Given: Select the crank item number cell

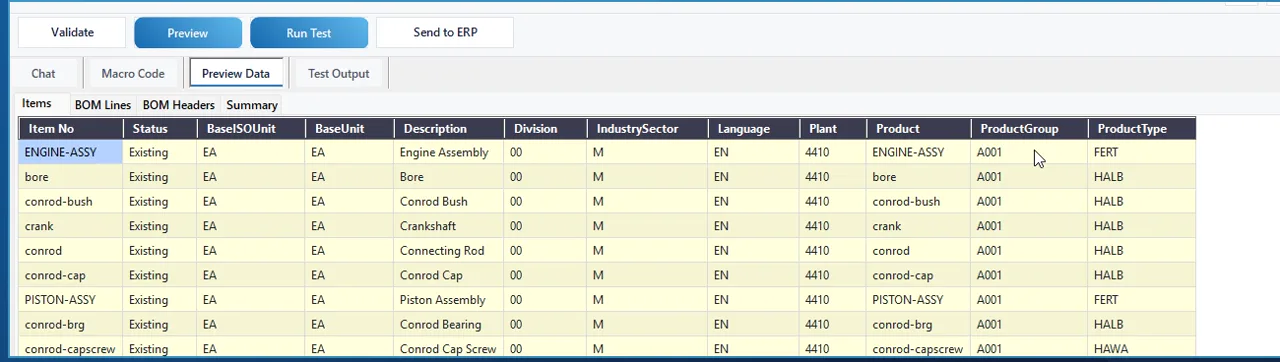Looking at the screenshot, I should [x=71, y=226].
